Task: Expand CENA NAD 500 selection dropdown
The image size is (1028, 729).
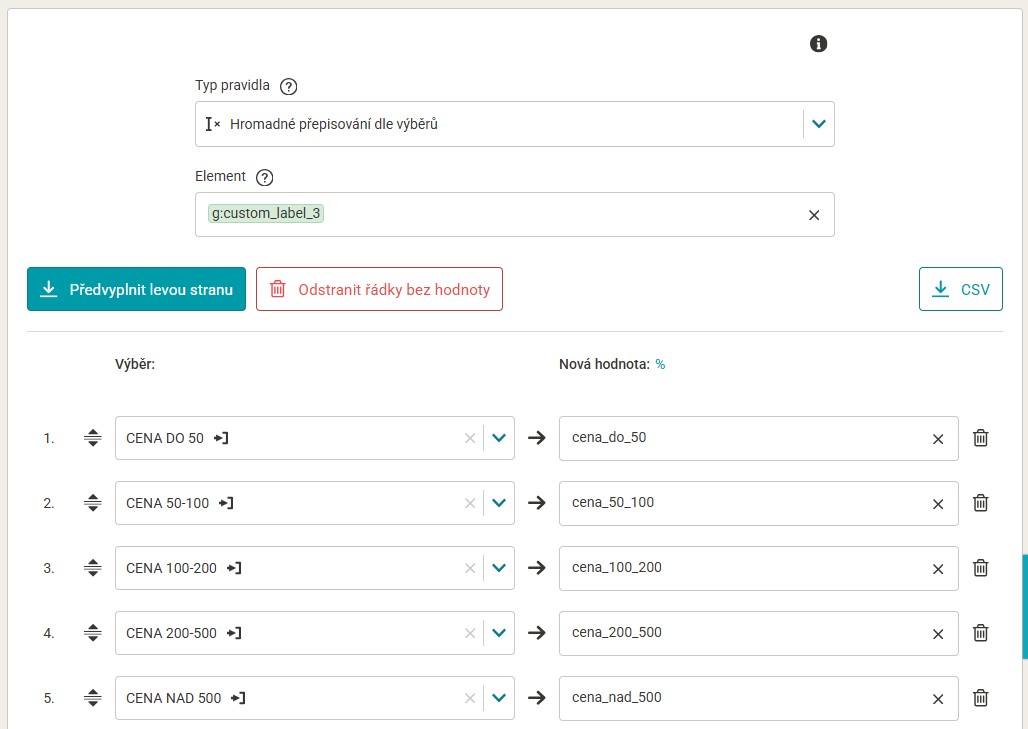Action: pyautogui.click(x=499, y=698)
